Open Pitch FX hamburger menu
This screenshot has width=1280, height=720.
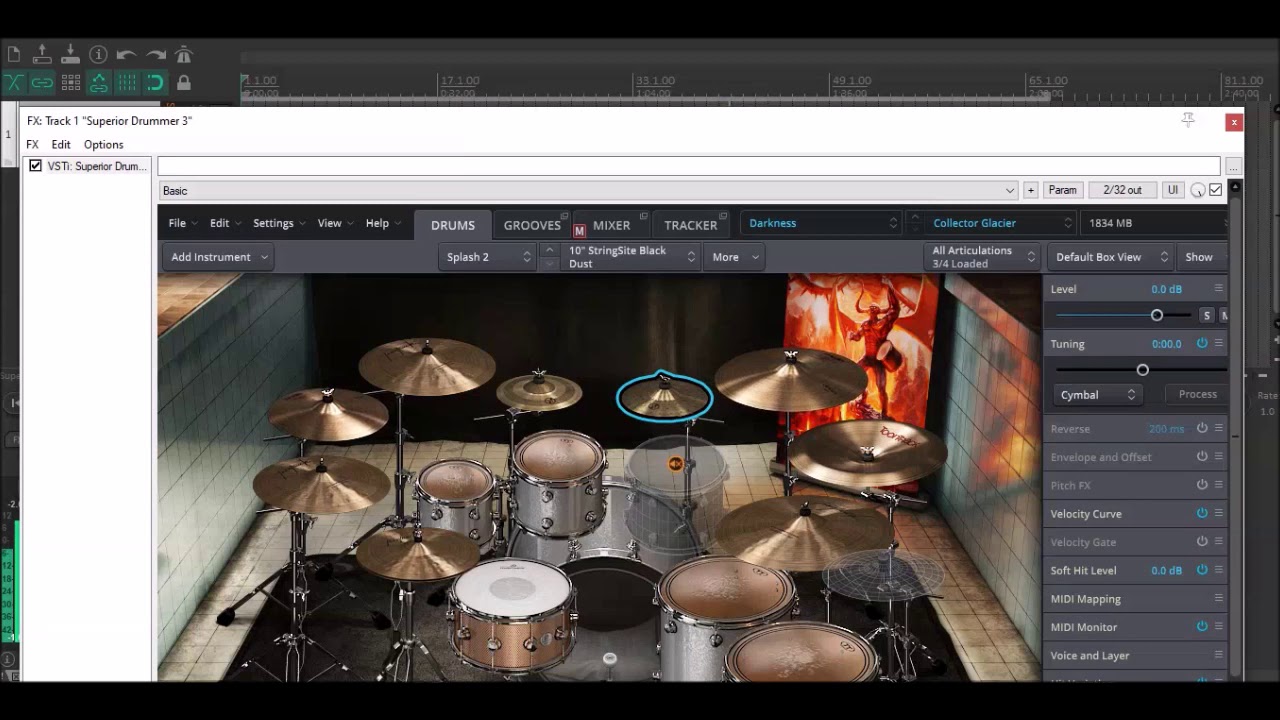pos(1218,485)
